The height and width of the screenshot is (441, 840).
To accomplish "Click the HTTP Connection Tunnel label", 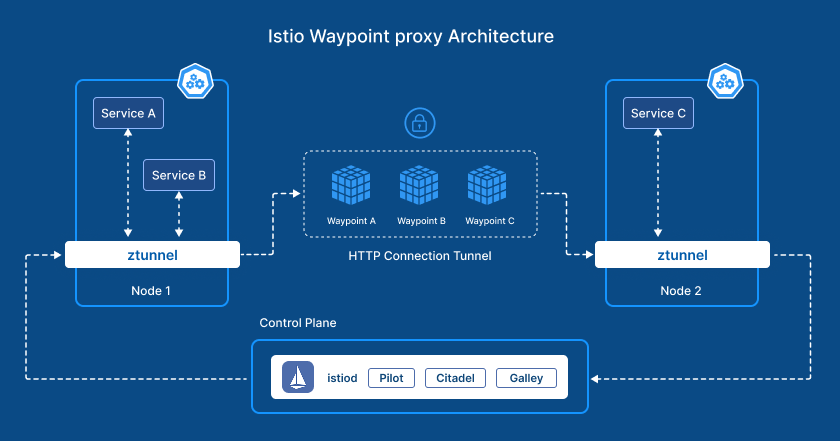I will 420,257.
